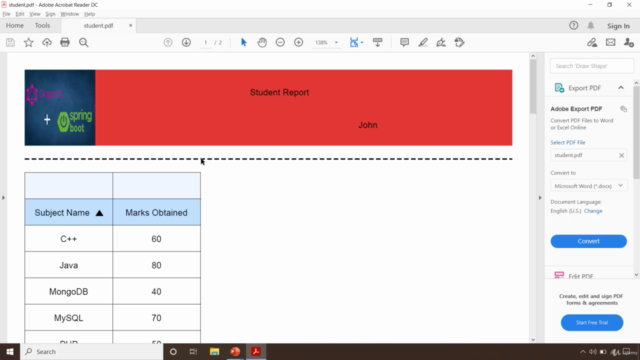Click Select PDF File link
Viewport: 640px width, 360px height.
tap(568, 142)
